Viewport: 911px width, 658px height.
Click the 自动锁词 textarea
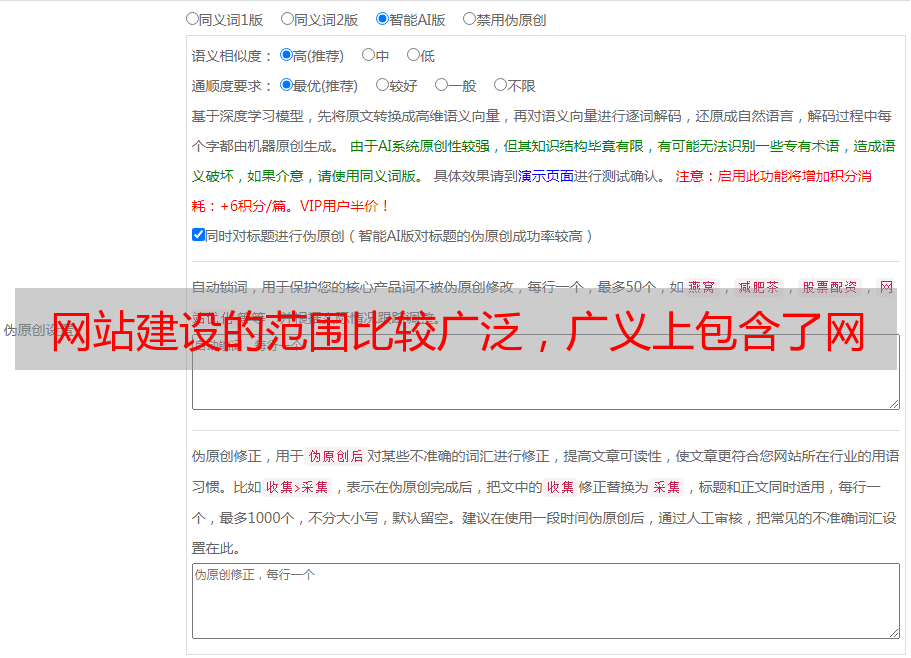click(x=546, y=372)
